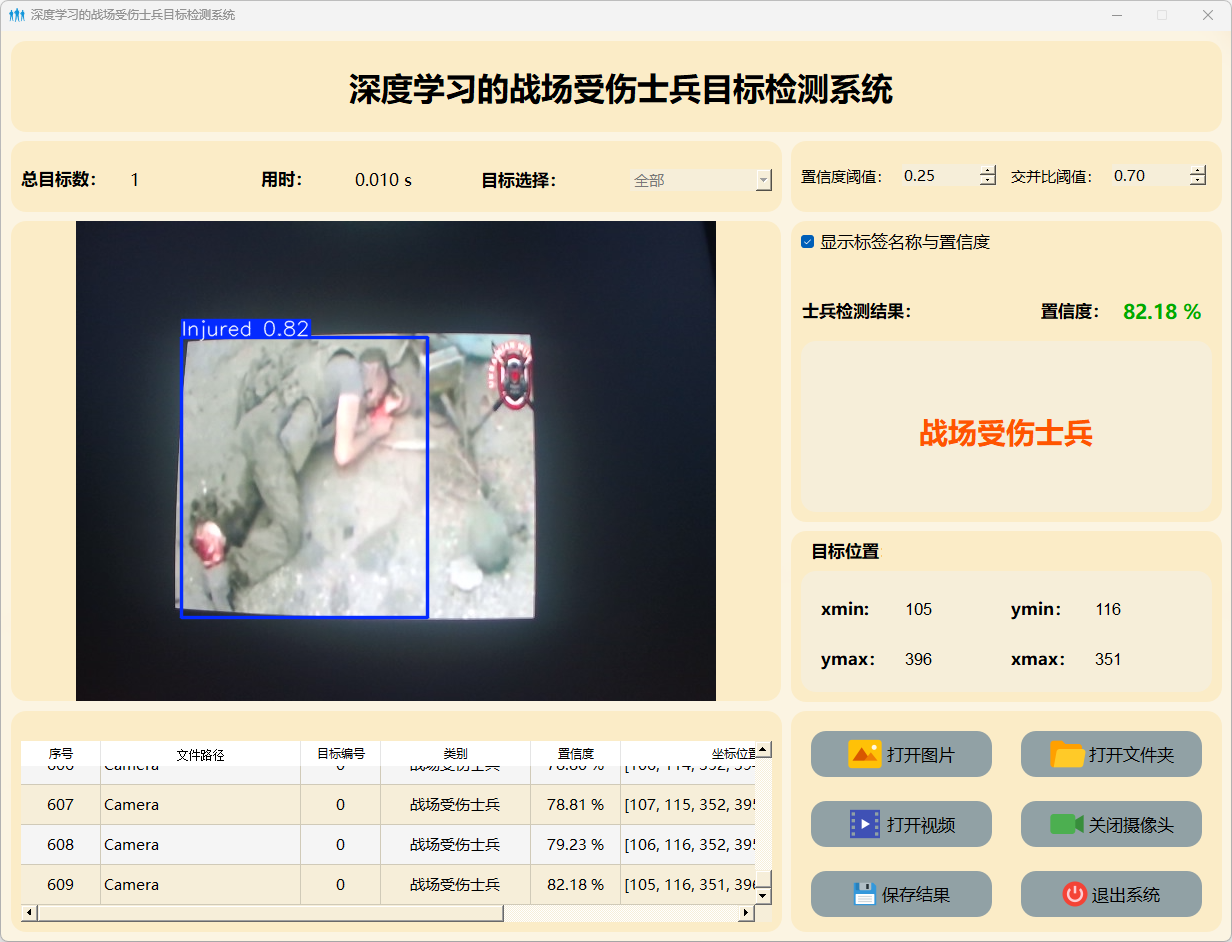Click the picture icon on 打开图片 button

point(864,754)
